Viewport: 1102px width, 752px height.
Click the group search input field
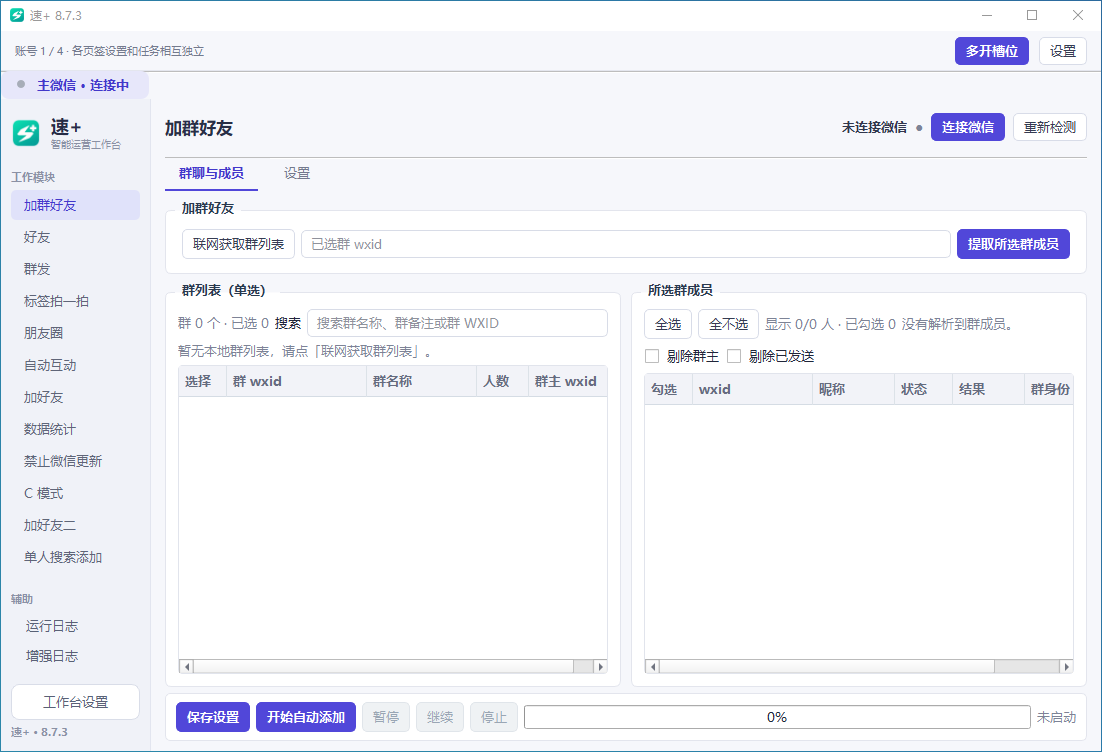click(x=458, y=323)
